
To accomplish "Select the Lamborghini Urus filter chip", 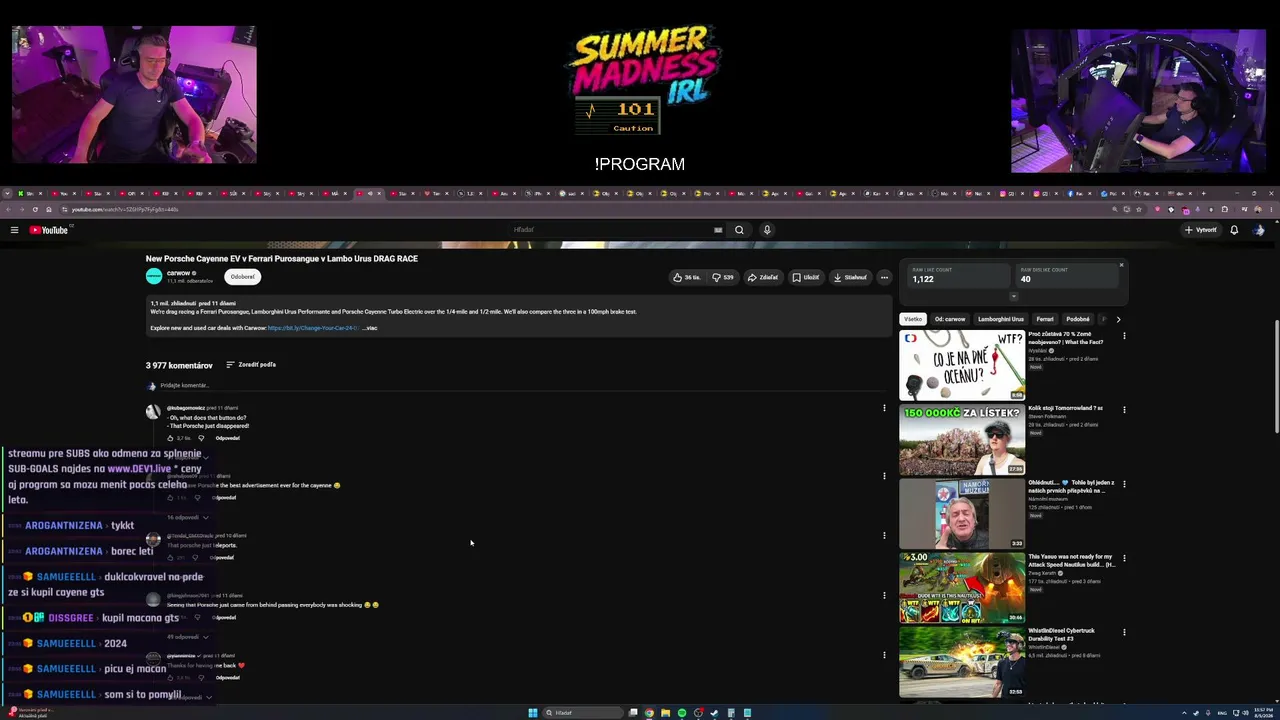I will 1001,319.
